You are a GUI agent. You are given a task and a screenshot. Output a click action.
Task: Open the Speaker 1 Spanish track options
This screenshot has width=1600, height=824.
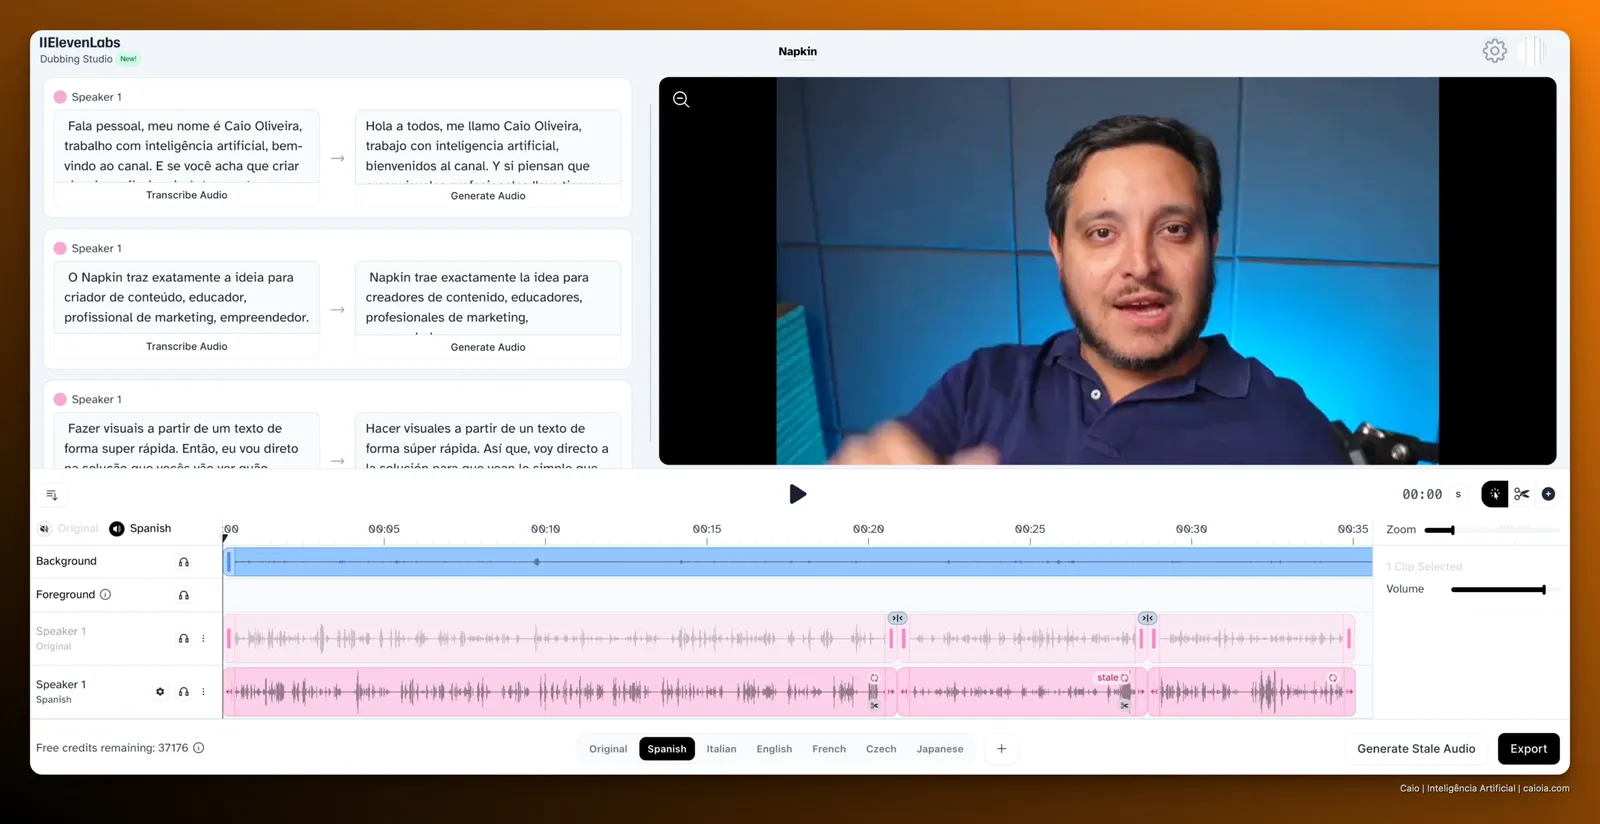click(x=203, y=691)
